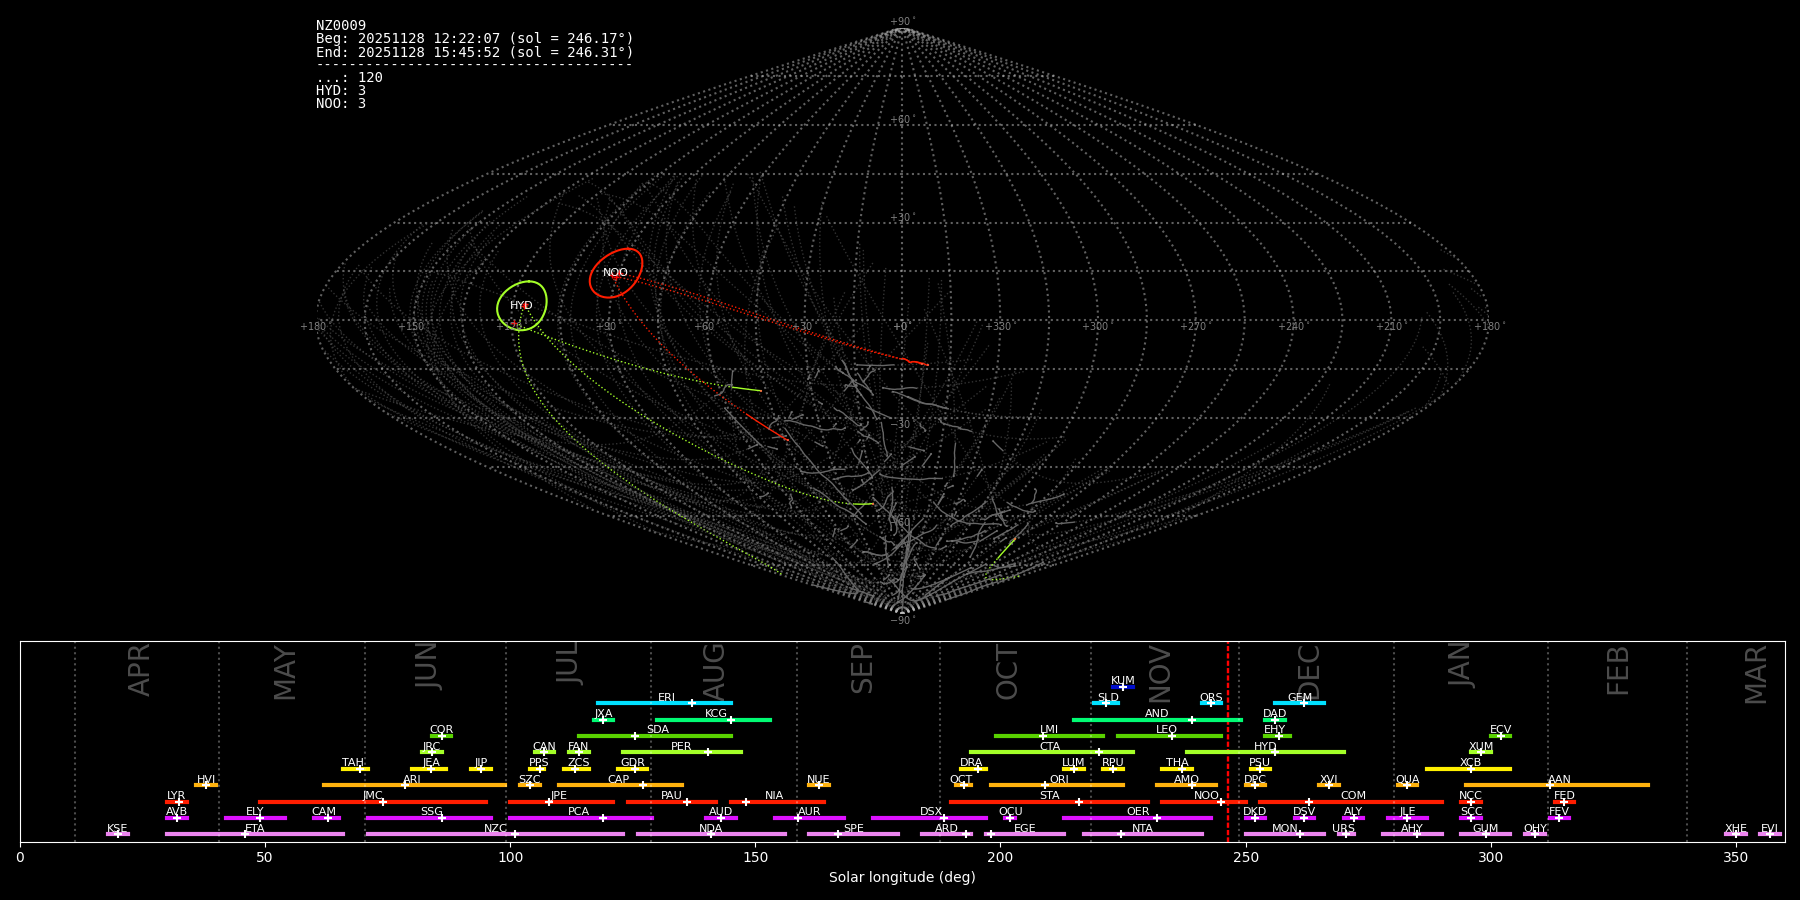Select the KSE shower bar in the timeline
The image size is (1800, 900).
pos(118,834)
